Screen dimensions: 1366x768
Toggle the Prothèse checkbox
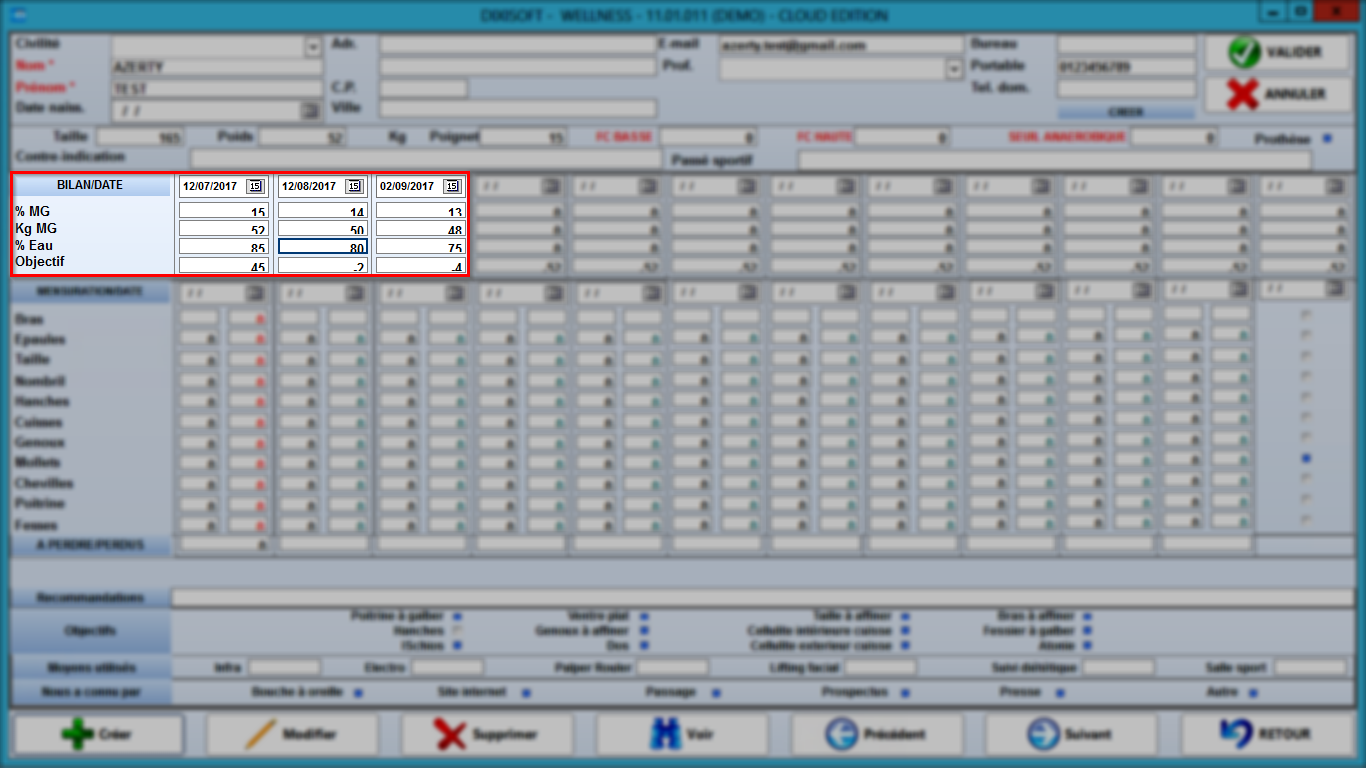1327,139
